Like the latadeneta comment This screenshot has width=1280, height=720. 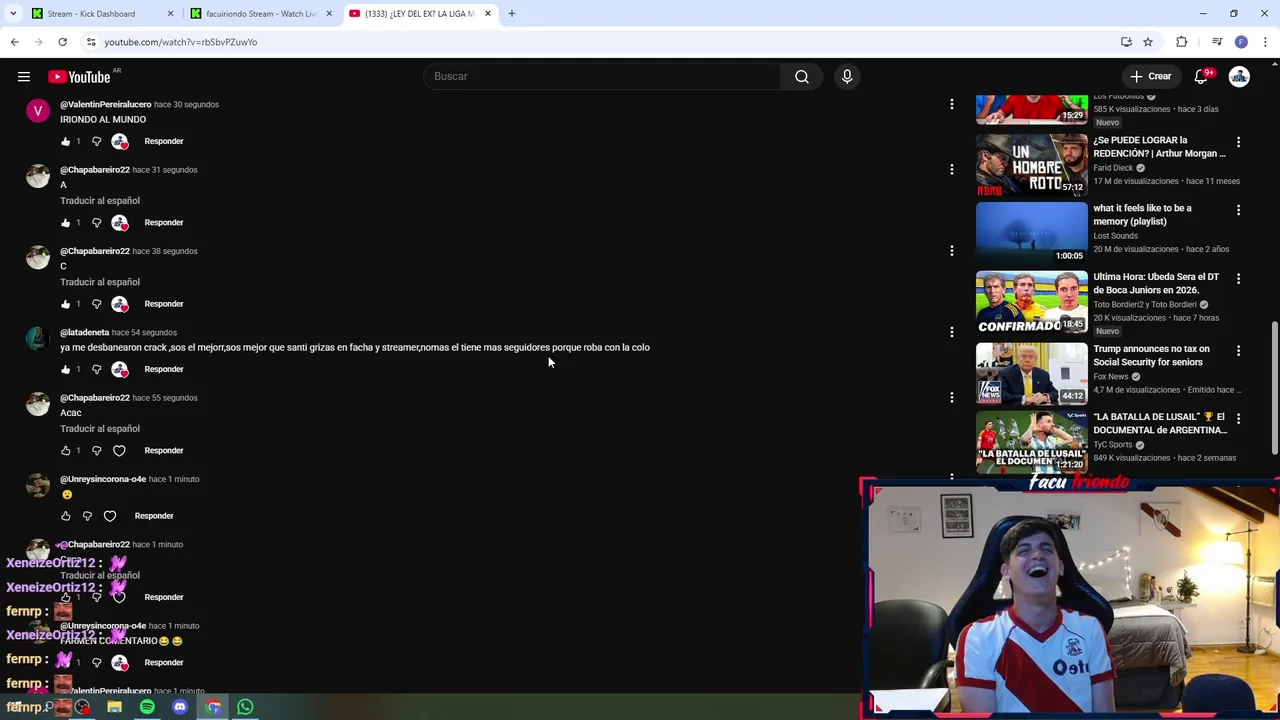tap(66, 369)
